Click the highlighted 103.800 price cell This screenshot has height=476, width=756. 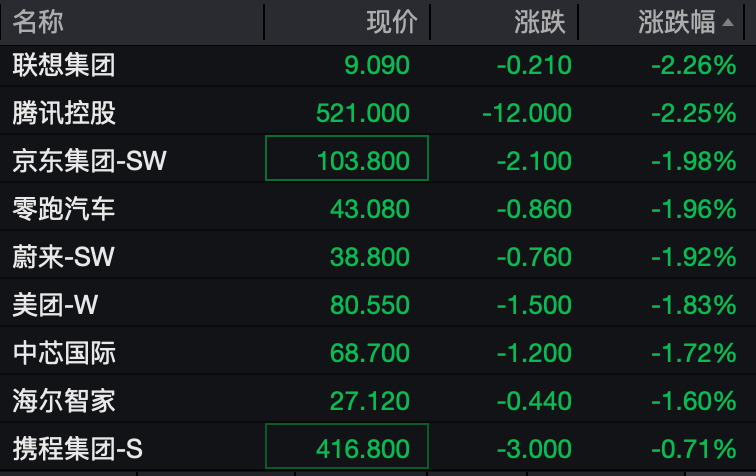(x=347, y=160)
